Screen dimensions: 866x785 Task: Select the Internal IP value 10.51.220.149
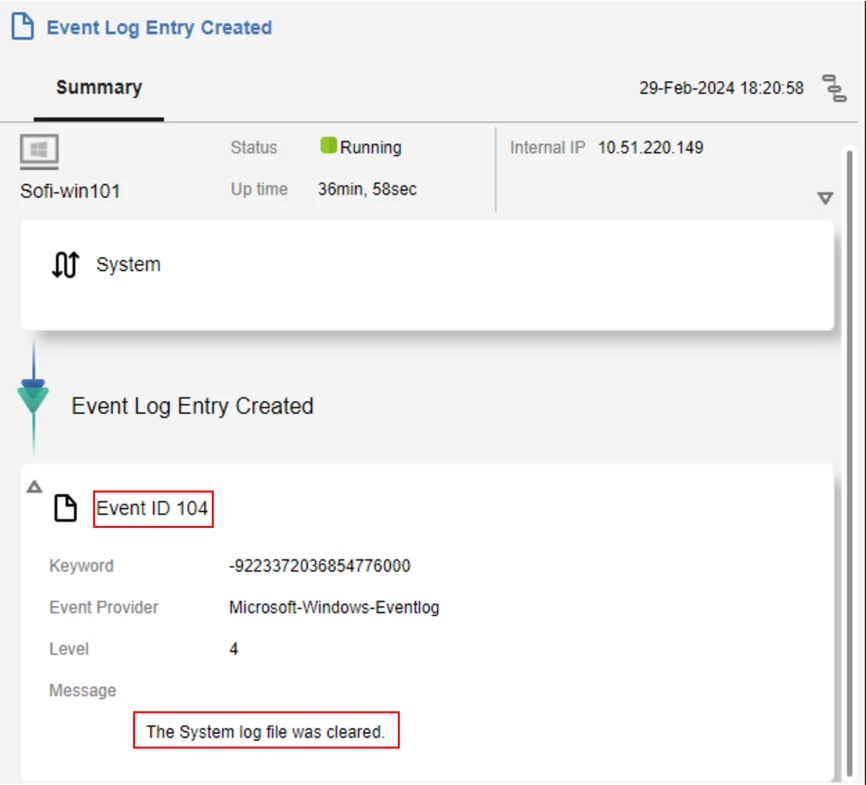pyautogui.click(x=651, y=147)
